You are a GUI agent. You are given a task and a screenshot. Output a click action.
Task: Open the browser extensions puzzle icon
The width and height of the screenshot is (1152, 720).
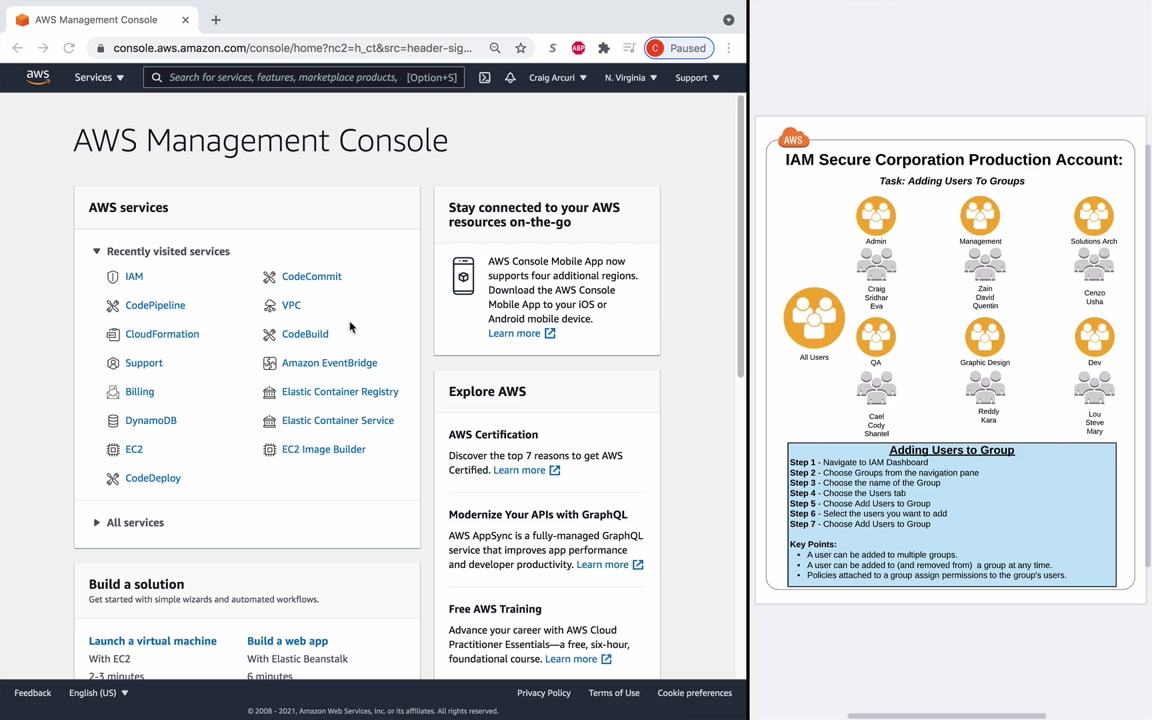point(604,48)
